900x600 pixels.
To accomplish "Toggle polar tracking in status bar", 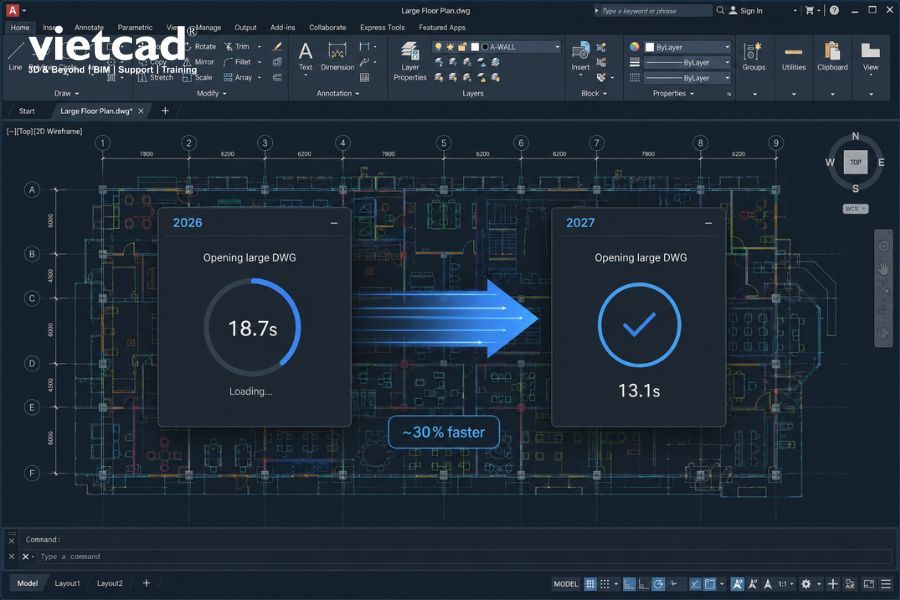I will pyautogui.click(x=658, y=584).
